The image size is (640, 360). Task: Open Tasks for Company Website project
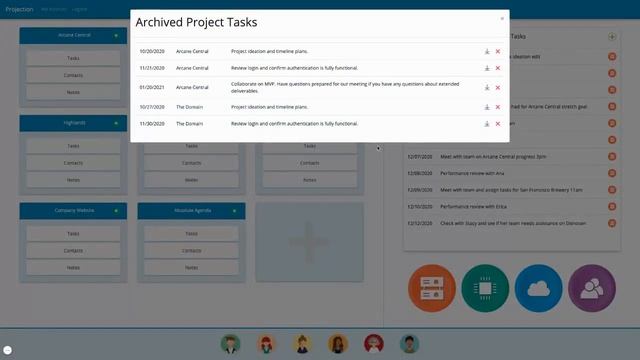click(73, 234)
